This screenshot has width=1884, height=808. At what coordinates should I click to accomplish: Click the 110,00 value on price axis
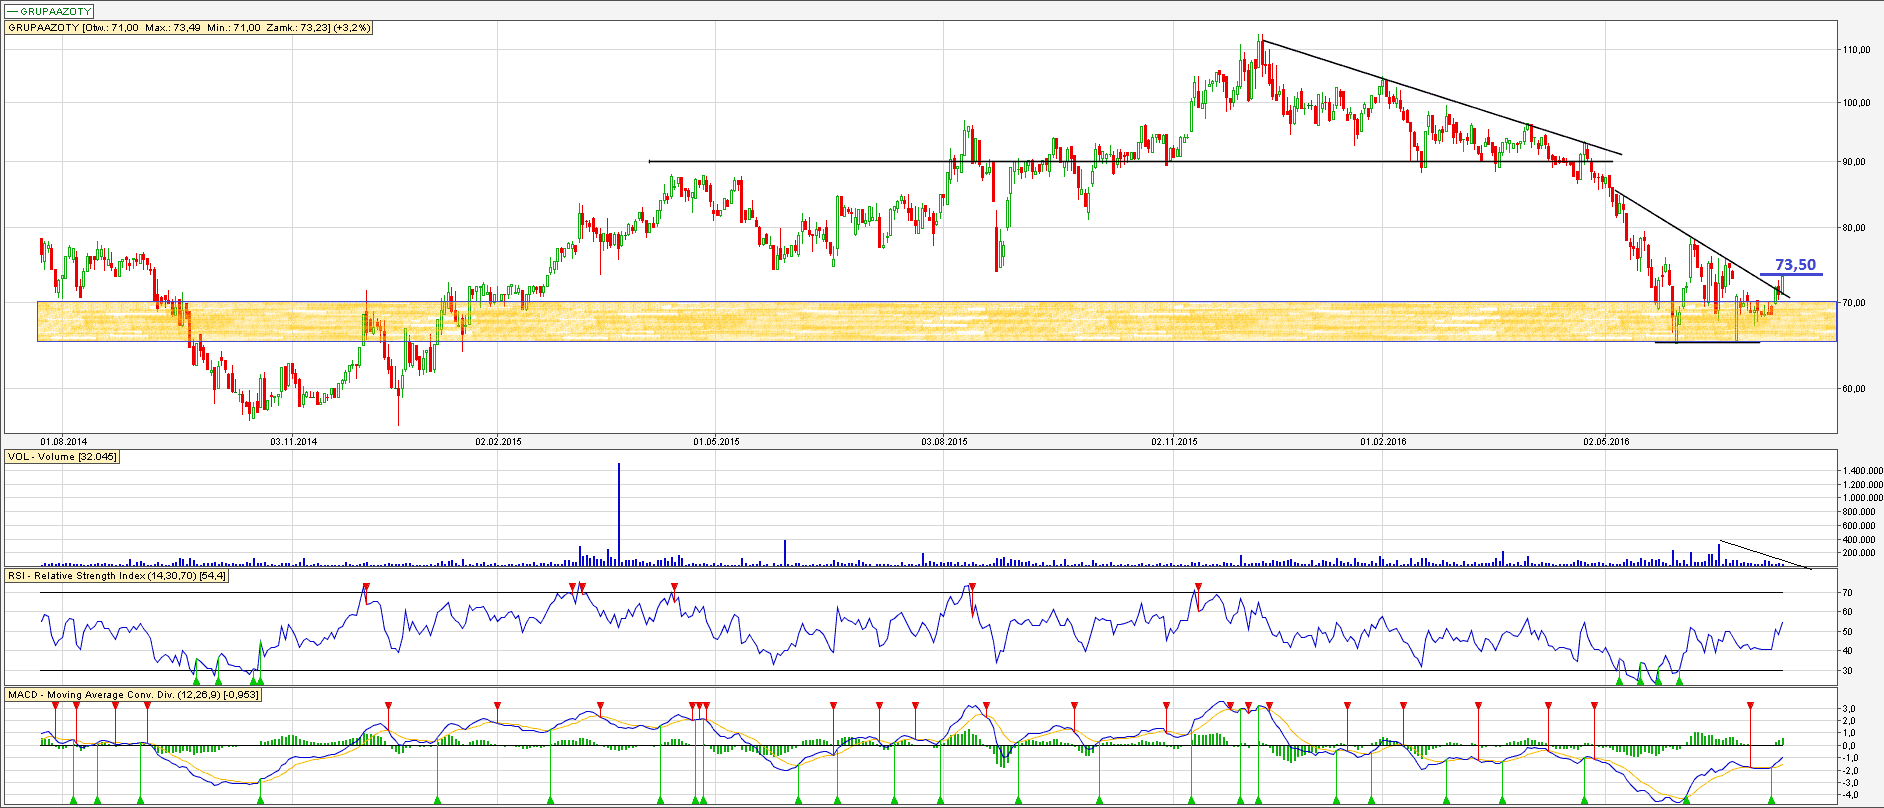pos(1856,50)
